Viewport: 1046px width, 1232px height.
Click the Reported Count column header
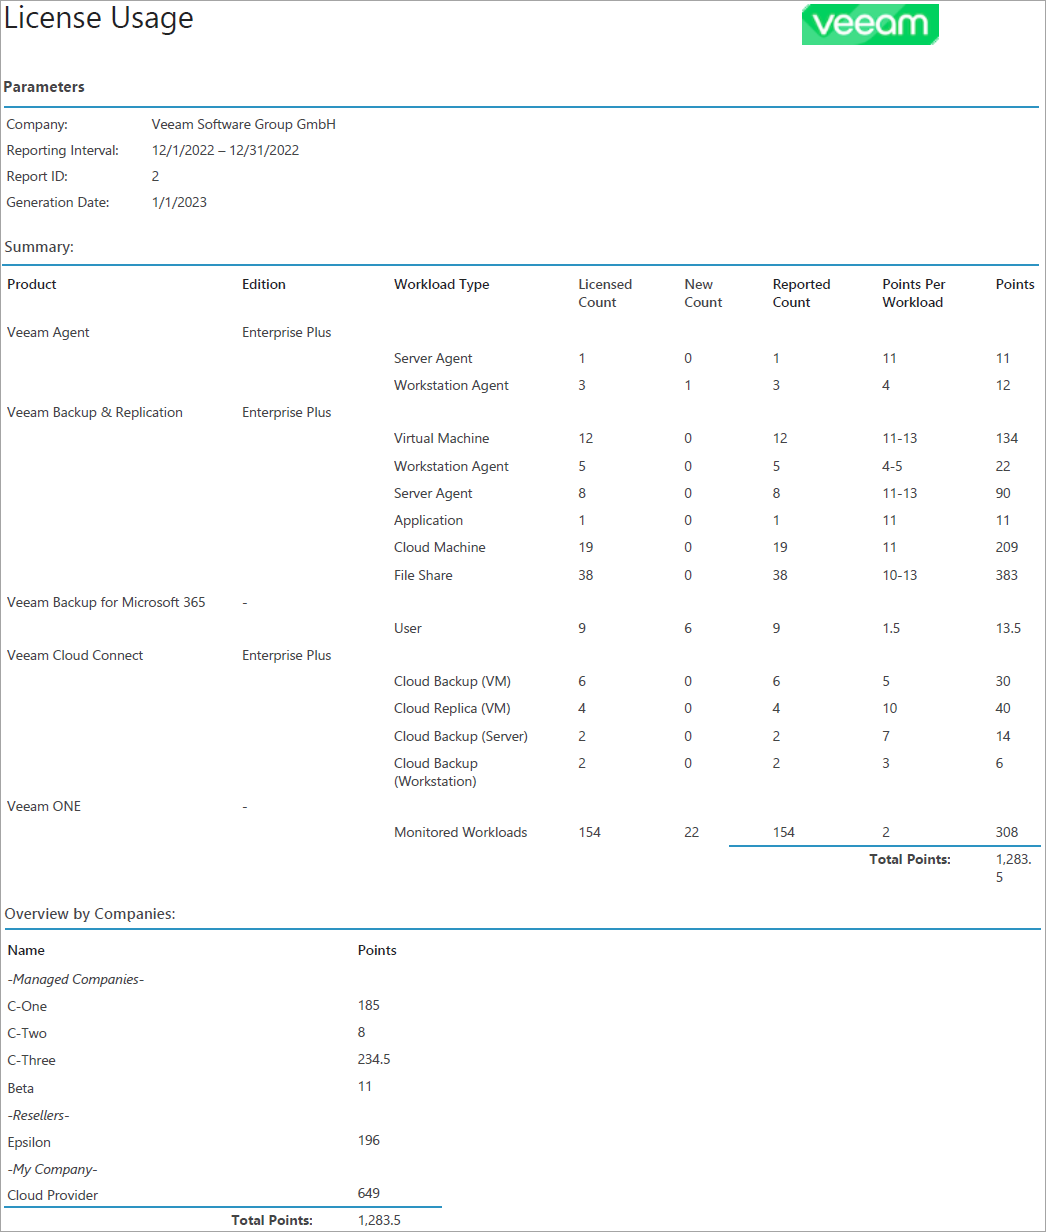(802, 293)
